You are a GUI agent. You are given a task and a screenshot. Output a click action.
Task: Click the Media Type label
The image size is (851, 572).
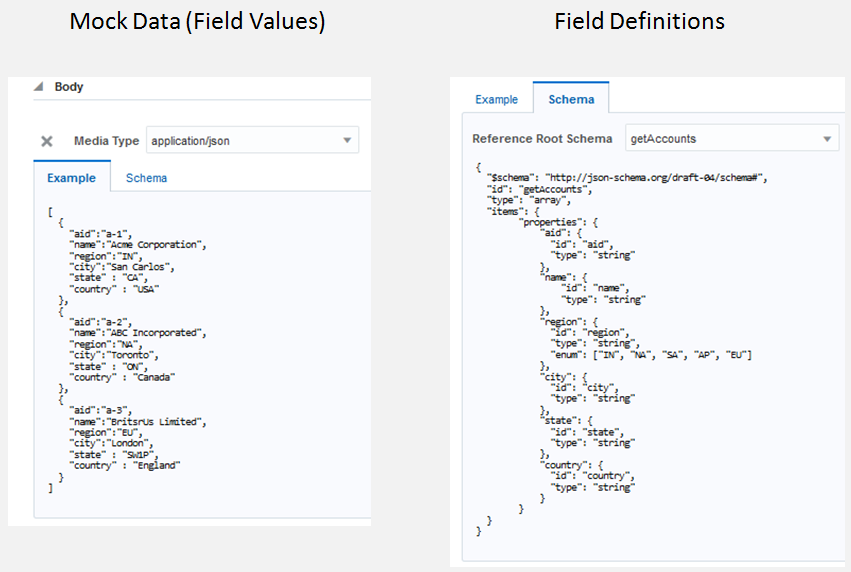[x=106, y=141]
